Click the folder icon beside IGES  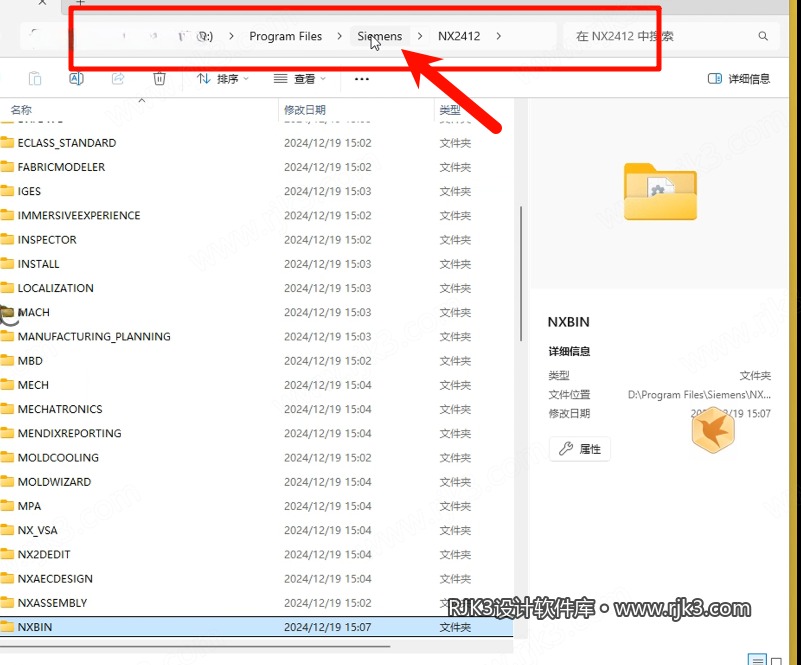7,191
